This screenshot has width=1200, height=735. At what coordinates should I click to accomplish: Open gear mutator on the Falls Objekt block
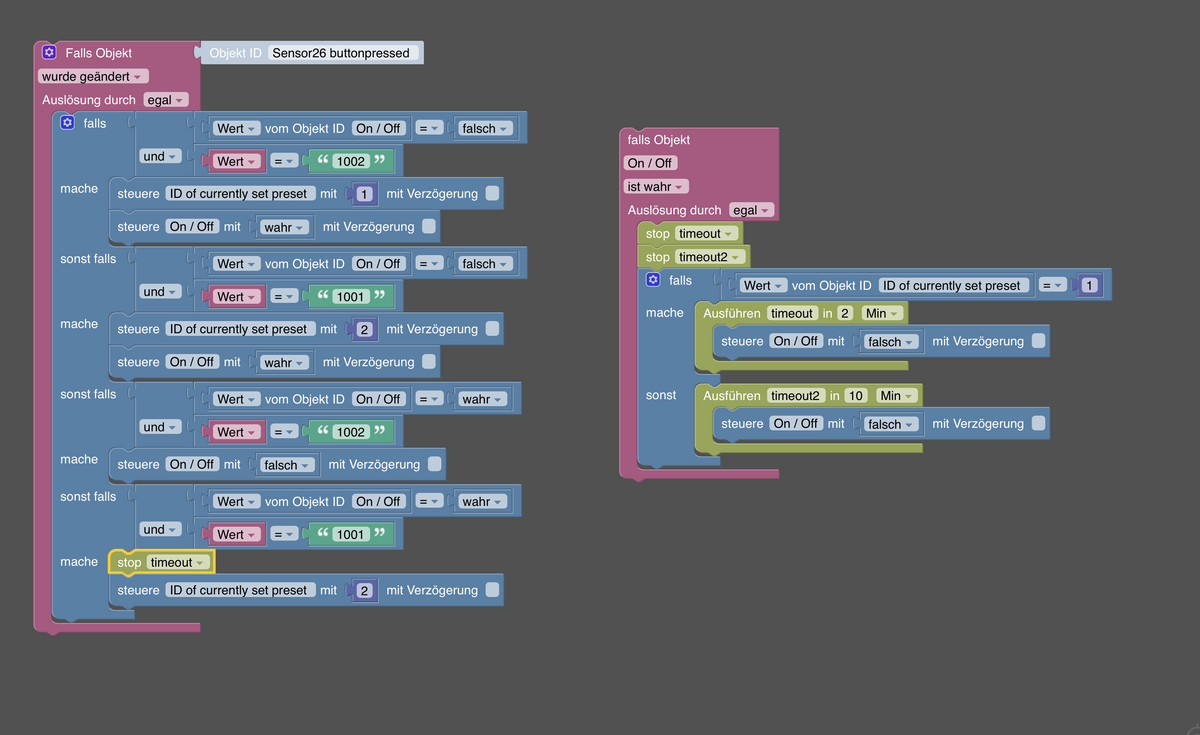click(x=49, y=52)
